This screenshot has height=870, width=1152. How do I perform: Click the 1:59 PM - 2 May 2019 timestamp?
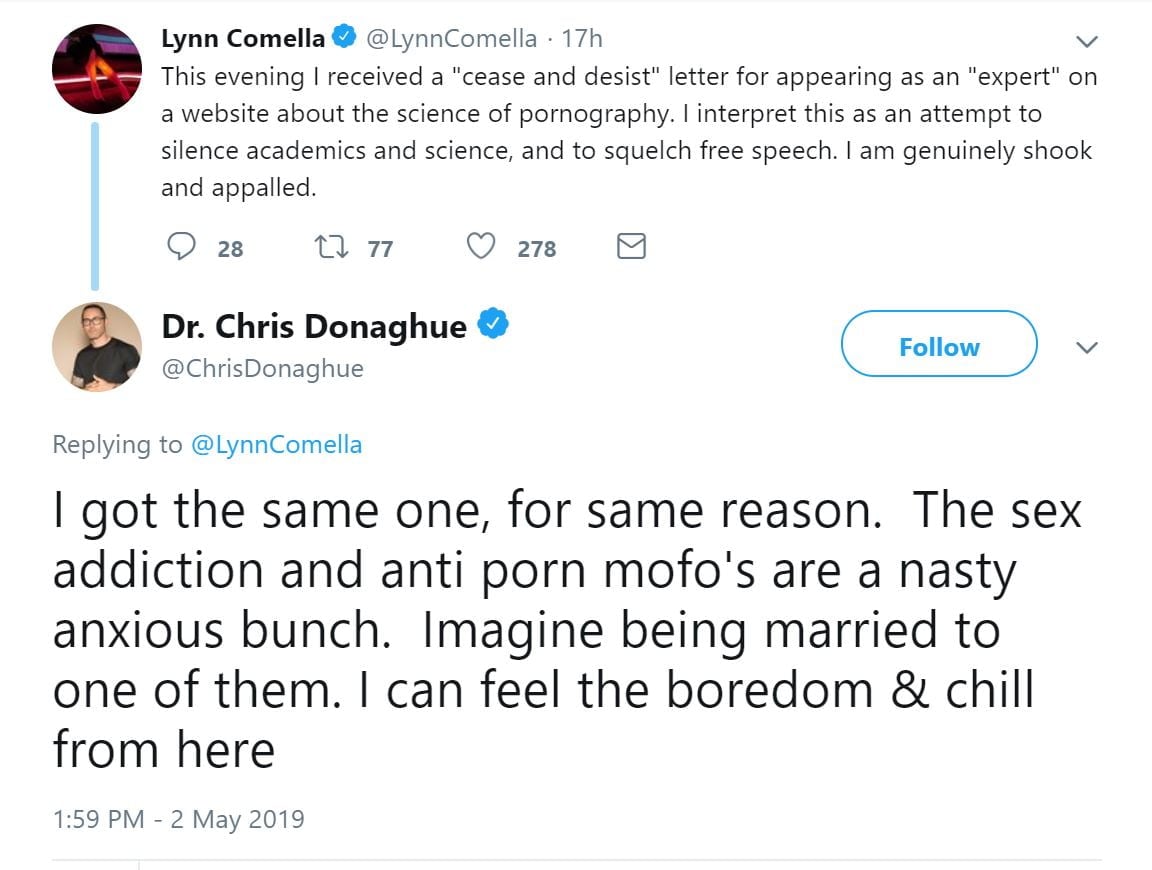click(178, 820)
